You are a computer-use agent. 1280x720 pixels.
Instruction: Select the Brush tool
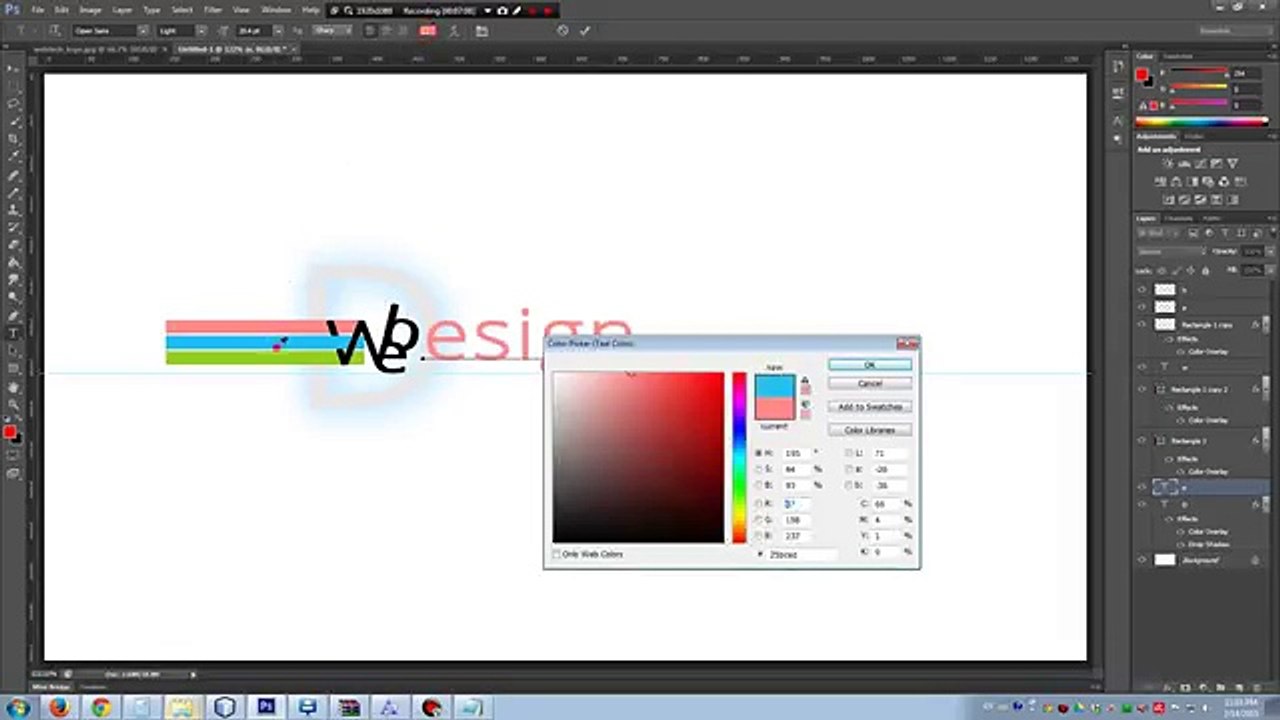coord(14,191)
